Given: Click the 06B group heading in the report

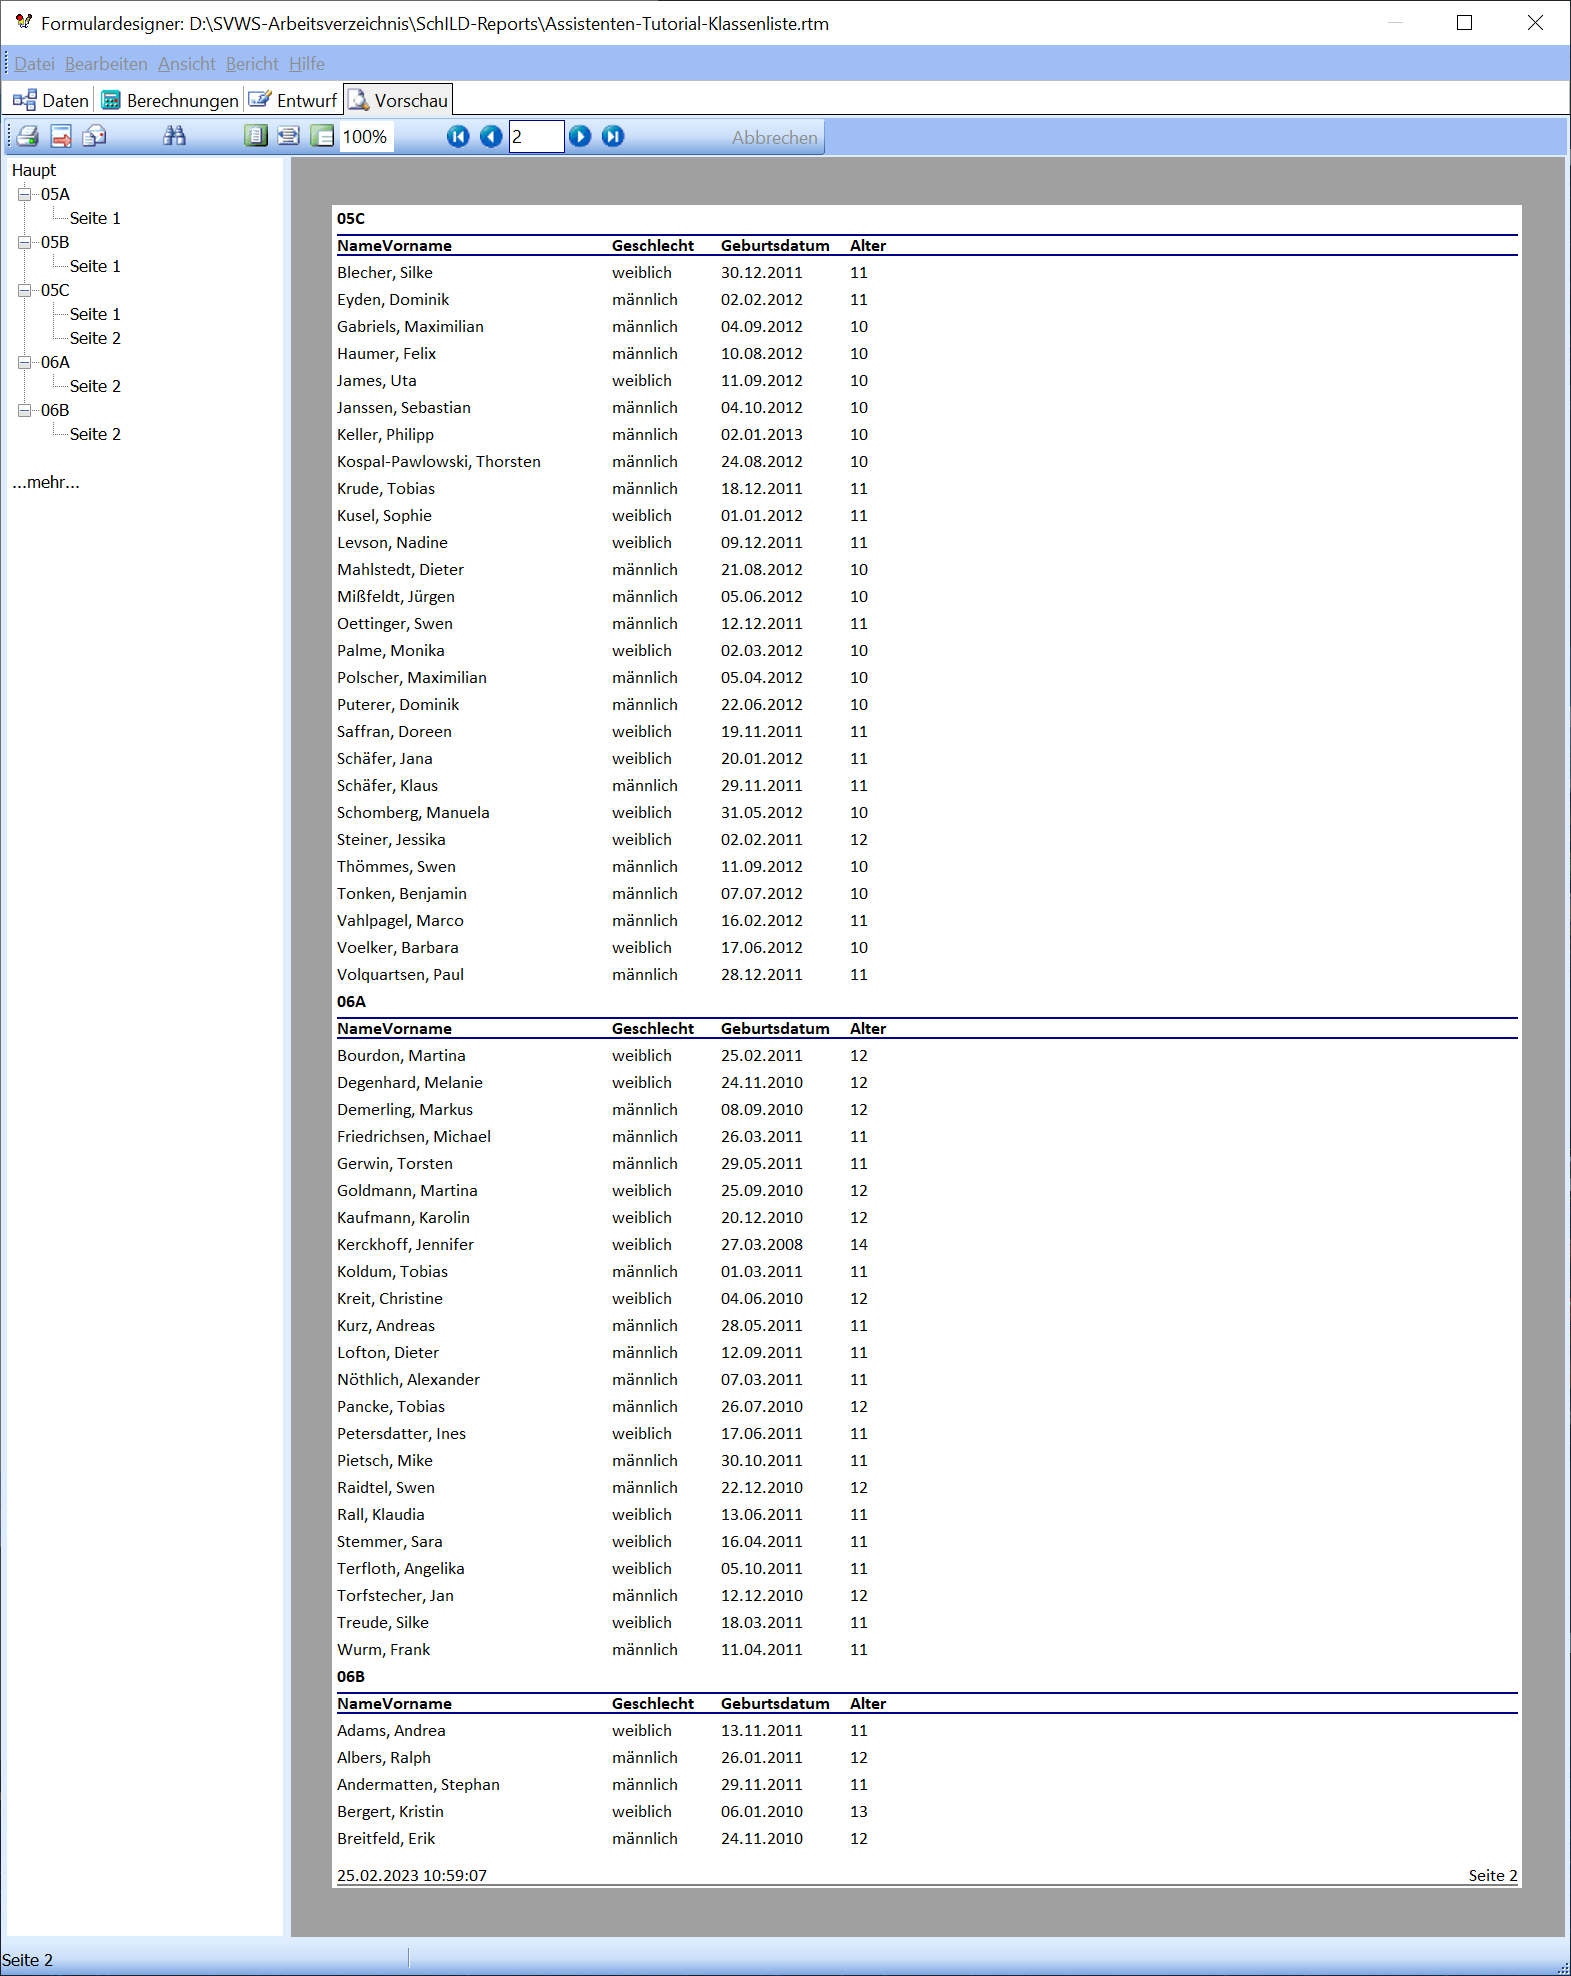Looking at the screenshot, I should pos(351,1676).
